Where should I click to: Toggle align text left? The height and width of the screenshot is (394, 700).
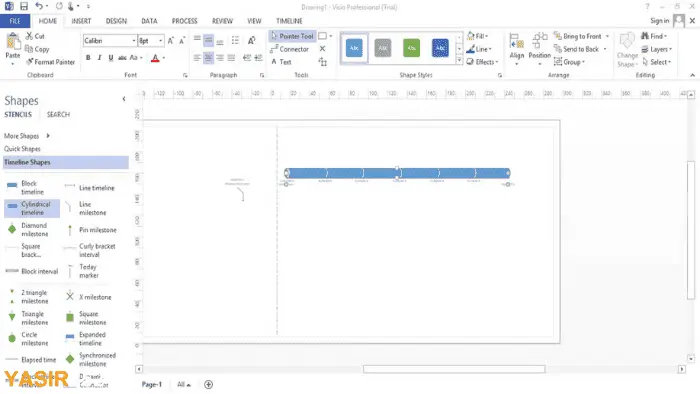point(197,58)
